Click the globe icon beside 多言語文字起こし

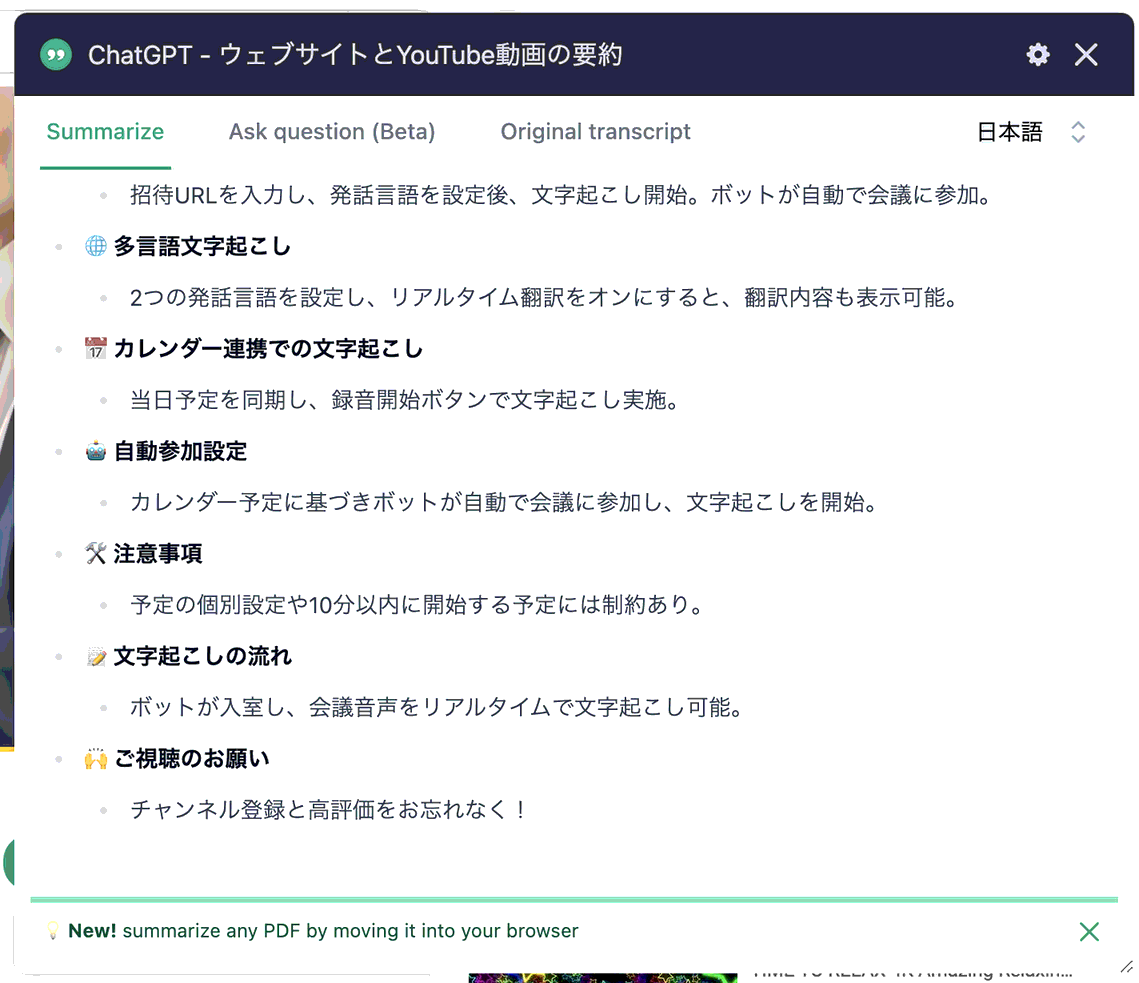(x=96, y=246)
